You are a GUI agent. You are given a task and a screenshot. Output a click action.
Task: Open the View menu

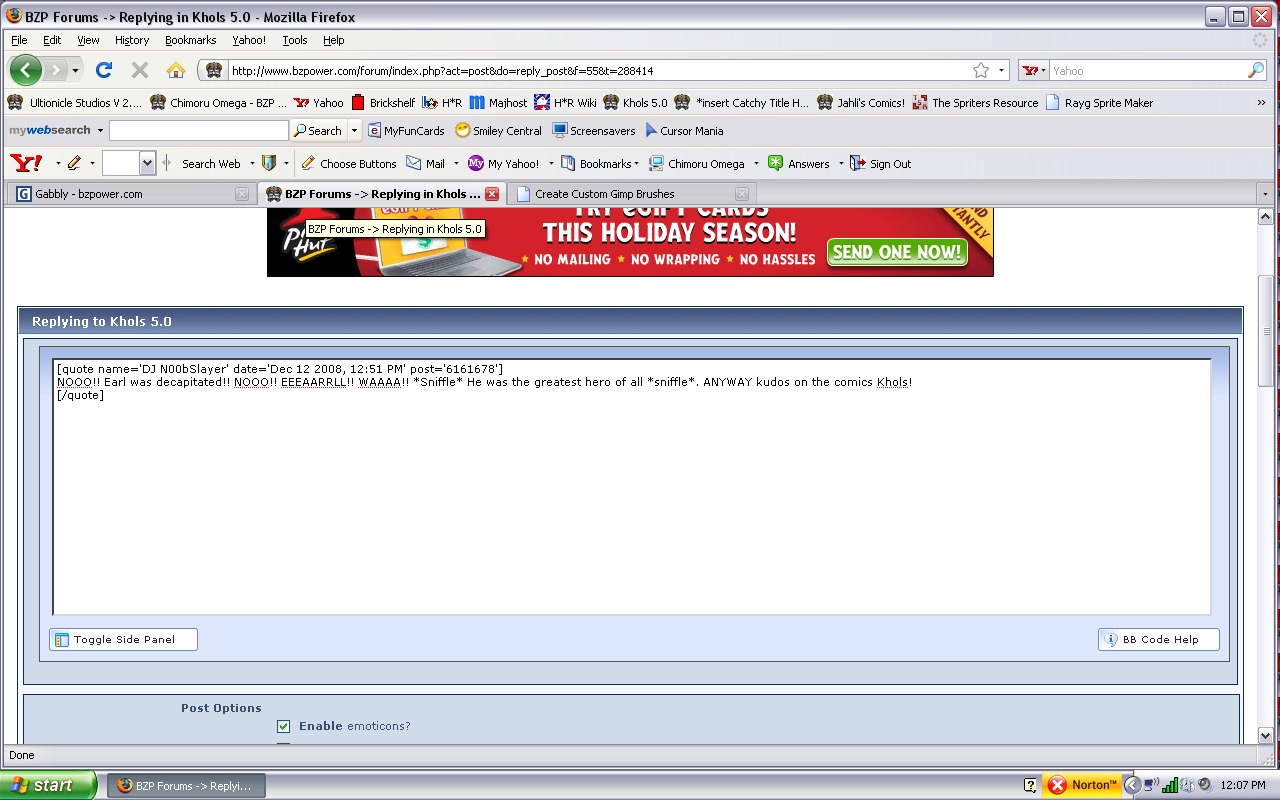89,40
